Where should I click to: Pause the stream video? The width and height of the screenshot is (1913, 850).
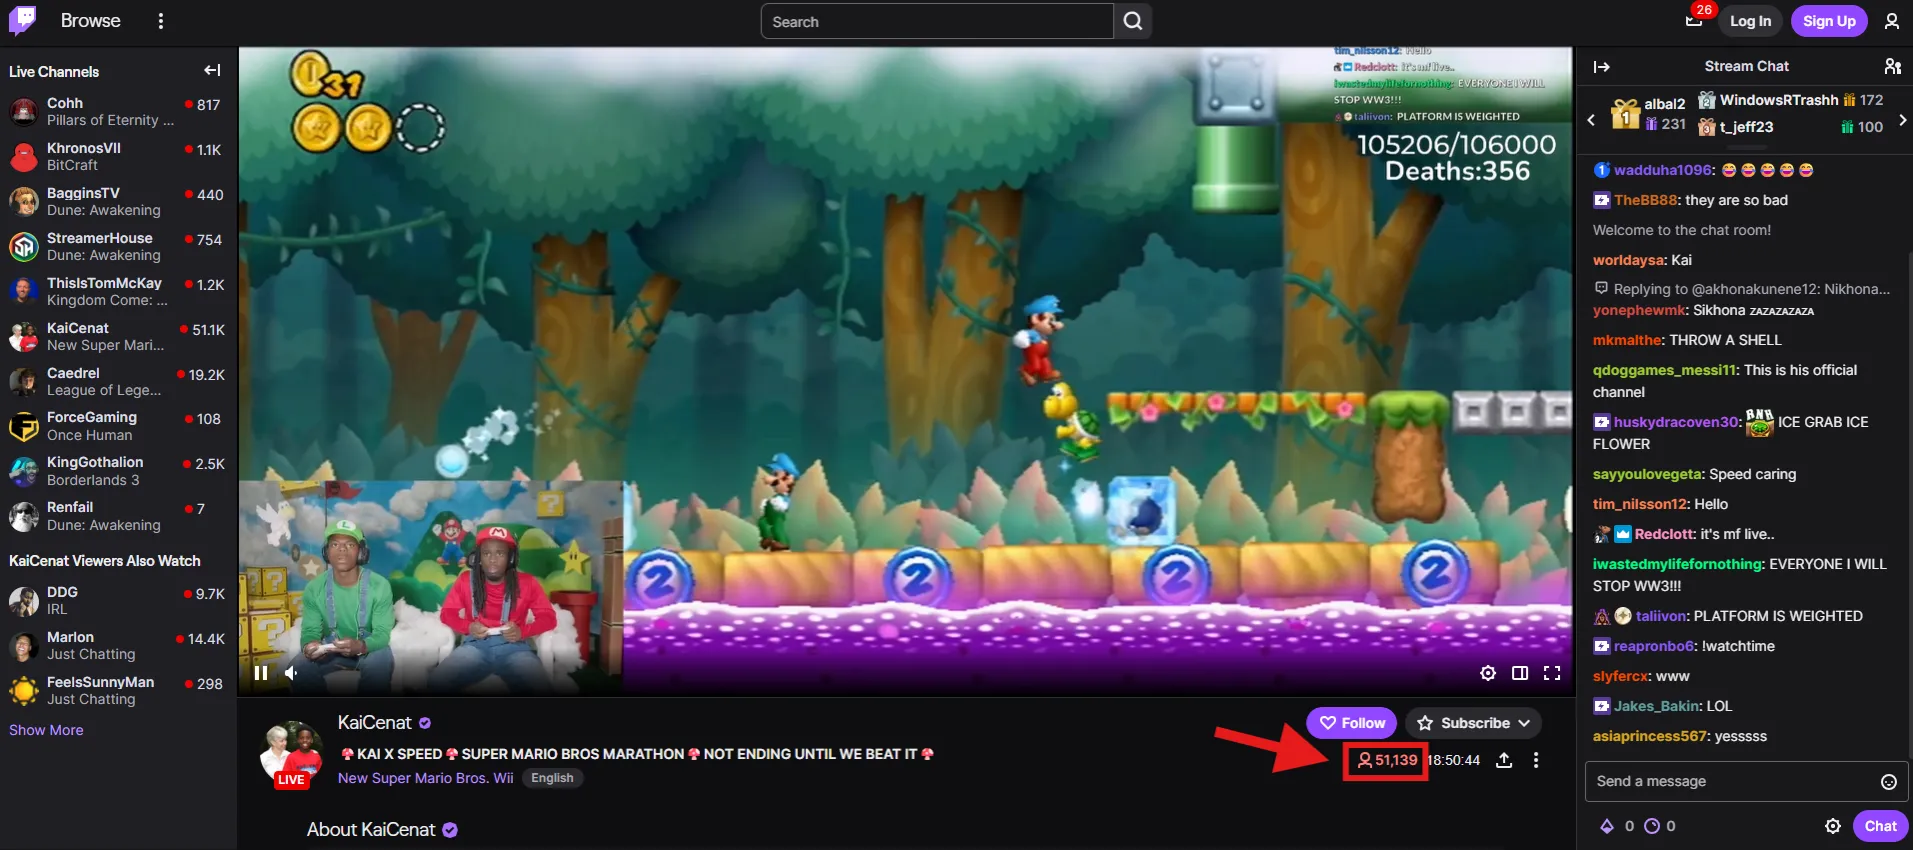coord(261,673)
